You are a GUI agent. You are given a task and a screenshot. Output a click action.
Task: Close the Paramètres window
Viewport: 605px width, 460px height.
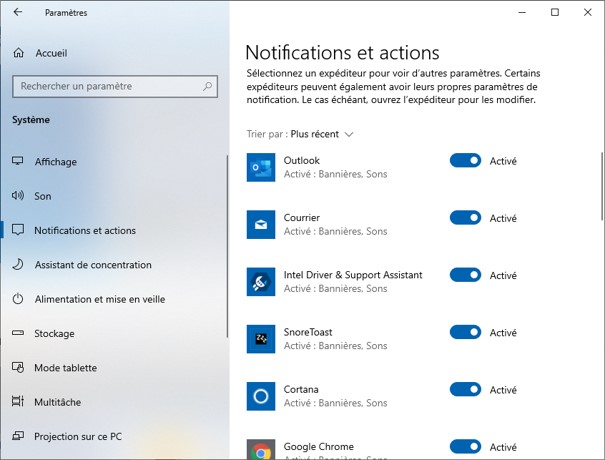588,12
